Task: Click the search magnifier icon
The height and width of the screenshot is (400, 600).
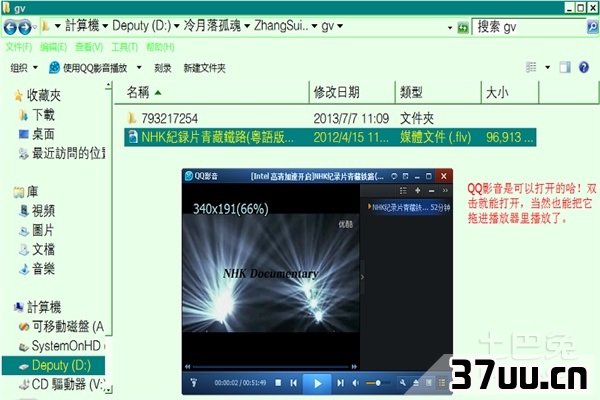Action: point(592,27)
